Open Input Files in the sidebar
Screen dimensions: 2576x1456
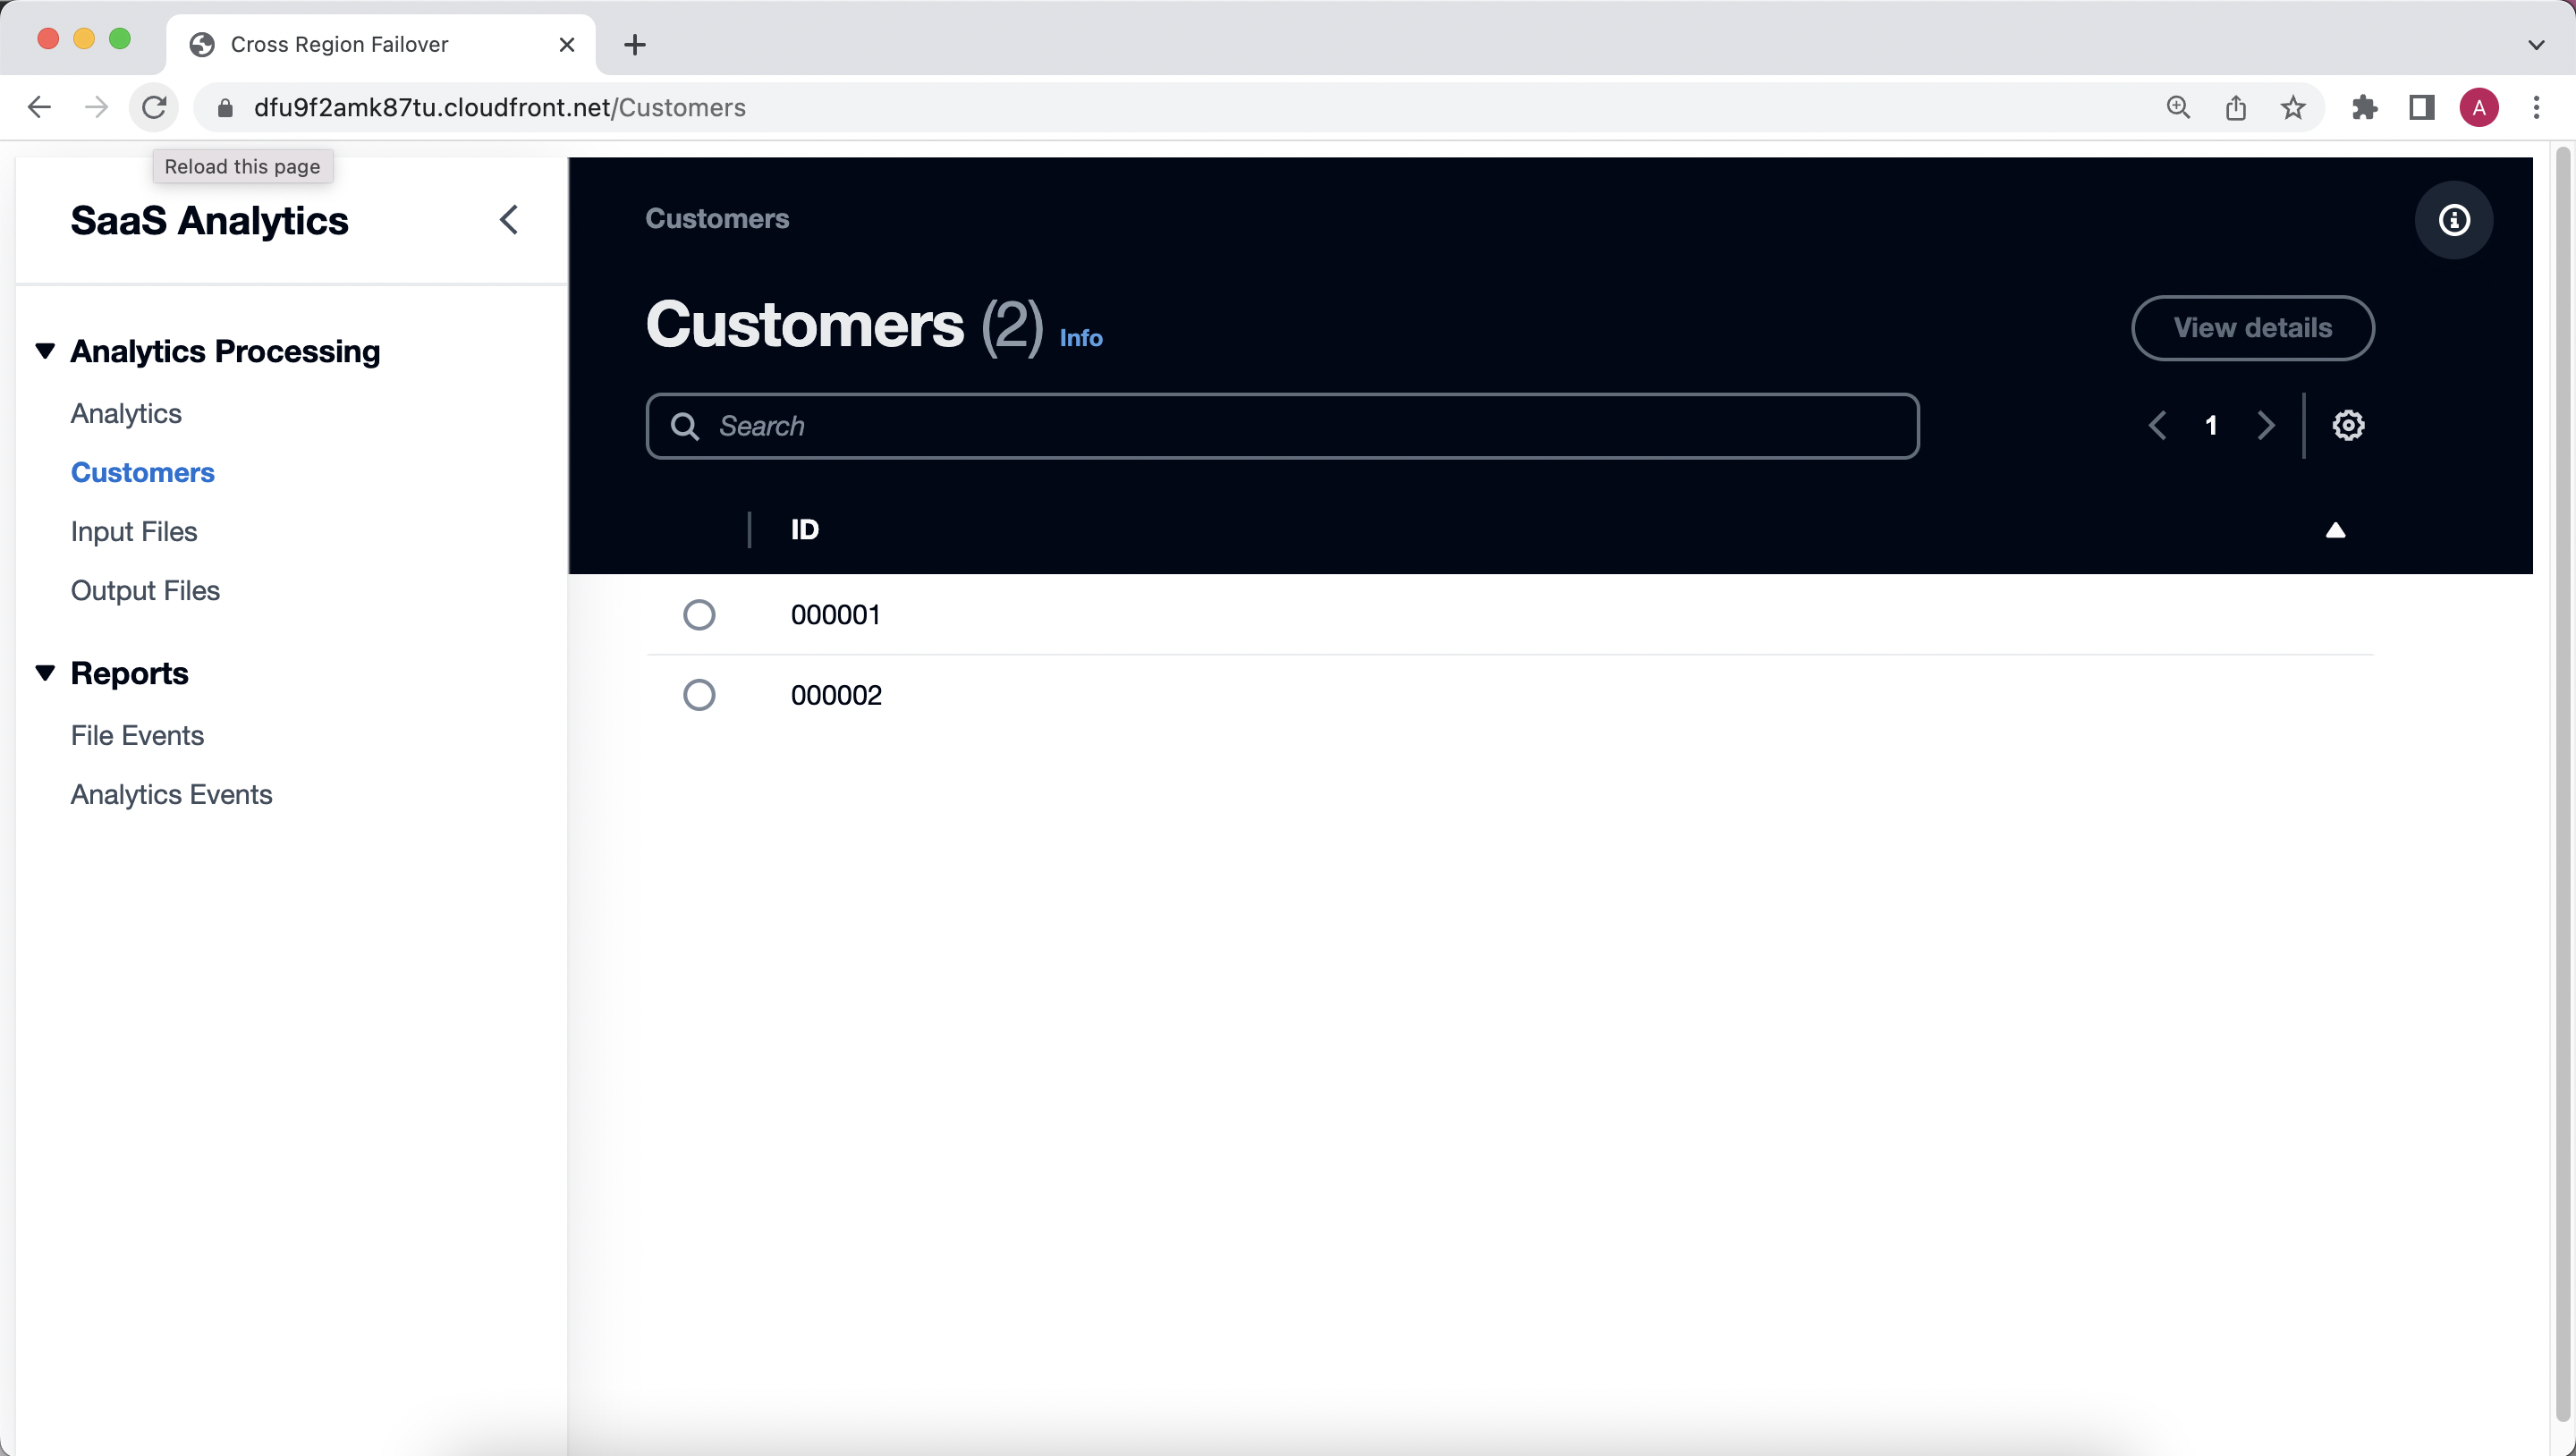click(x=134, y=531)
